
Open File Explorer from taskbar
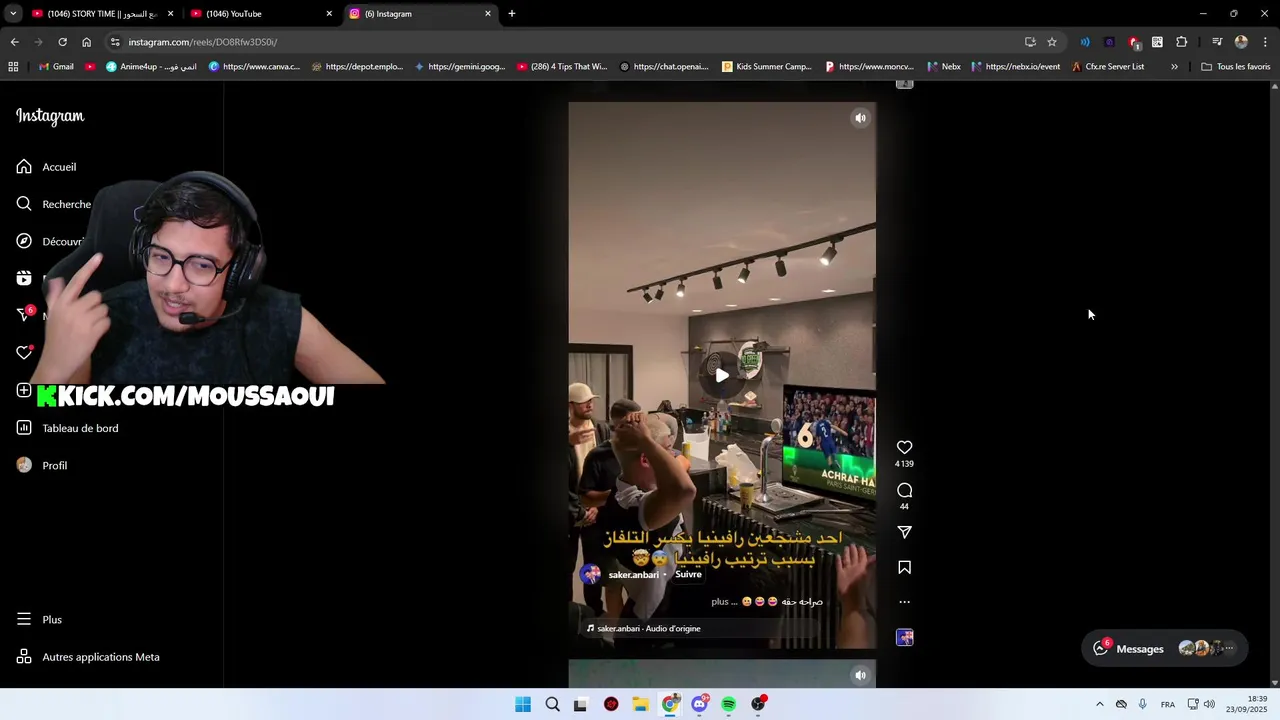click(640, 704)
